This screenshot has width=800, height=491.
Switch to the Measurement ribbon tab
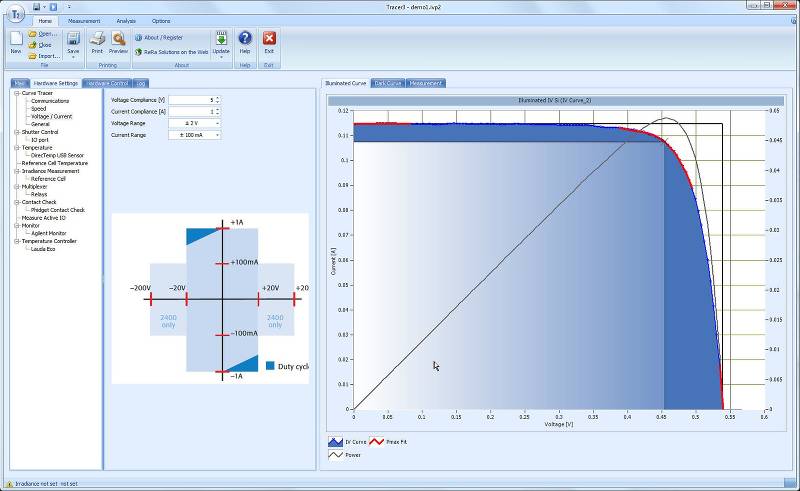point(84,21)
